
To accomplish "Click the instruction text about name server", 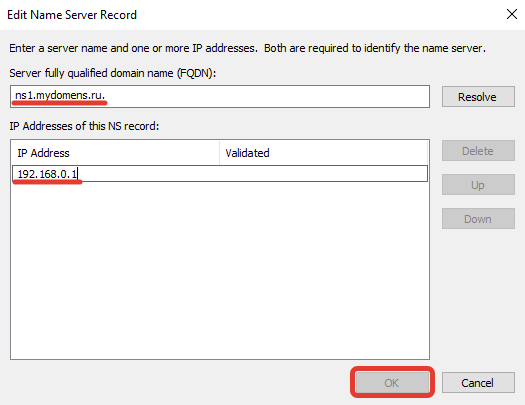I will click(247, 48).
